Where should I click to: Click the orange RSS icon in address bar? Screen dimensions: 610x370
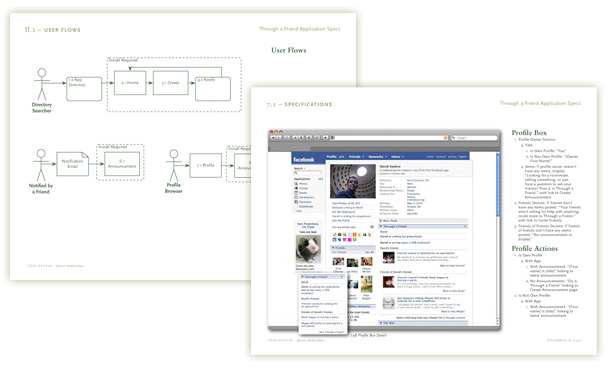(445, 138)
